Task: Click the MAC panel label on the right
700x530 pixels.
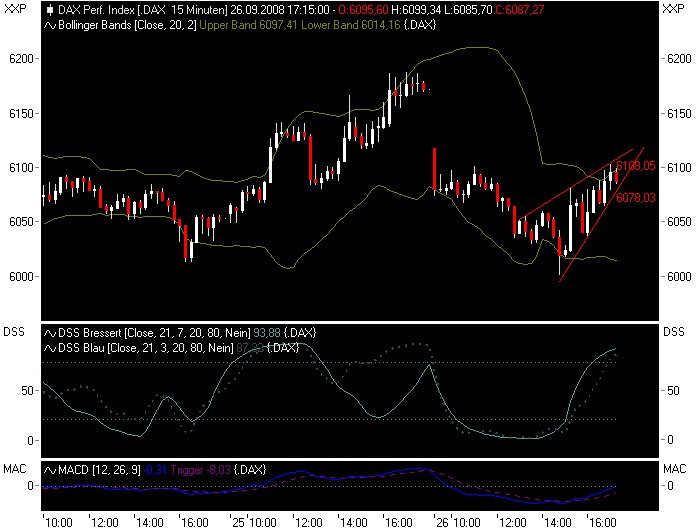Action: pyautogui.click(x=675, y=469)
